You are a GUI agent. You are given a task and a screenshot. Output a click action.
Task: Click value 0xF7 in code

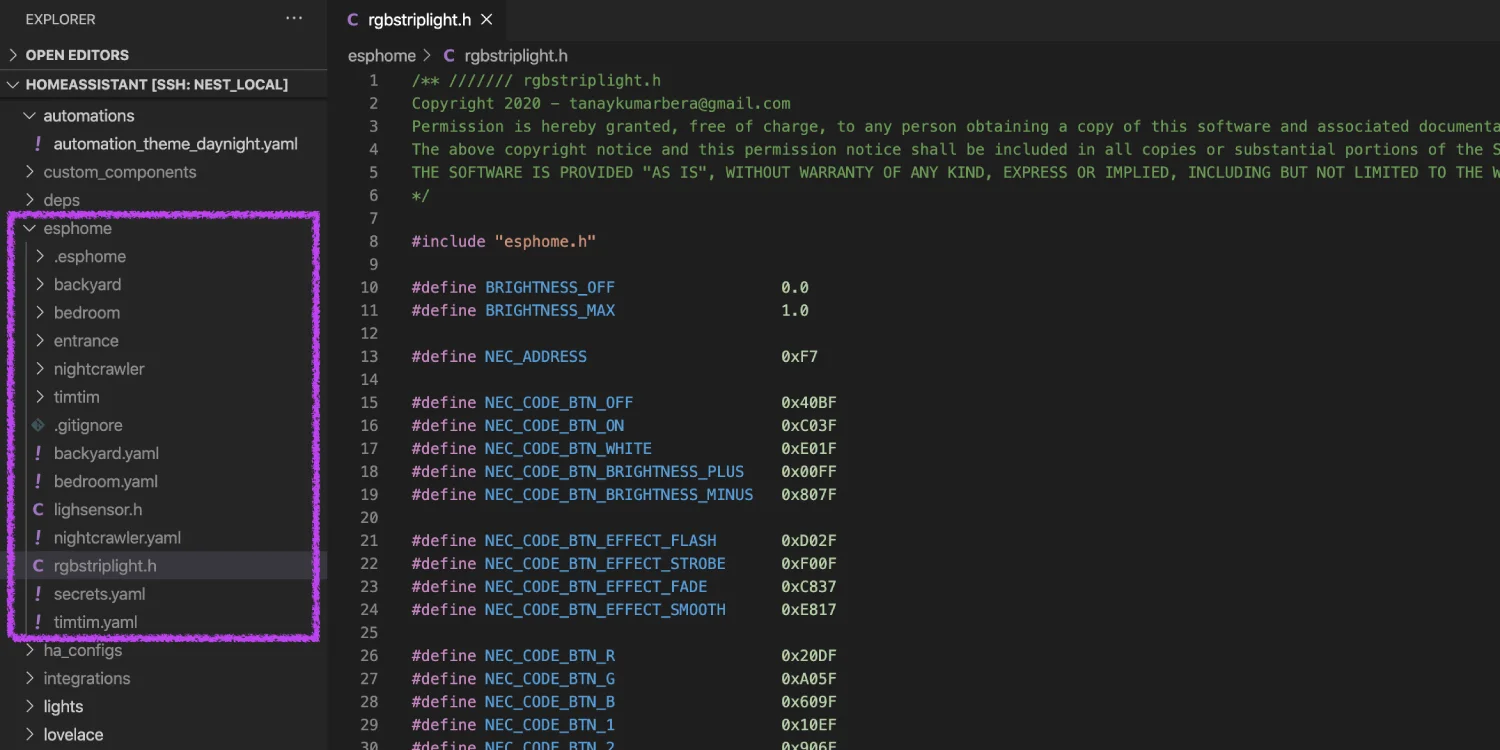click(799, 356)
